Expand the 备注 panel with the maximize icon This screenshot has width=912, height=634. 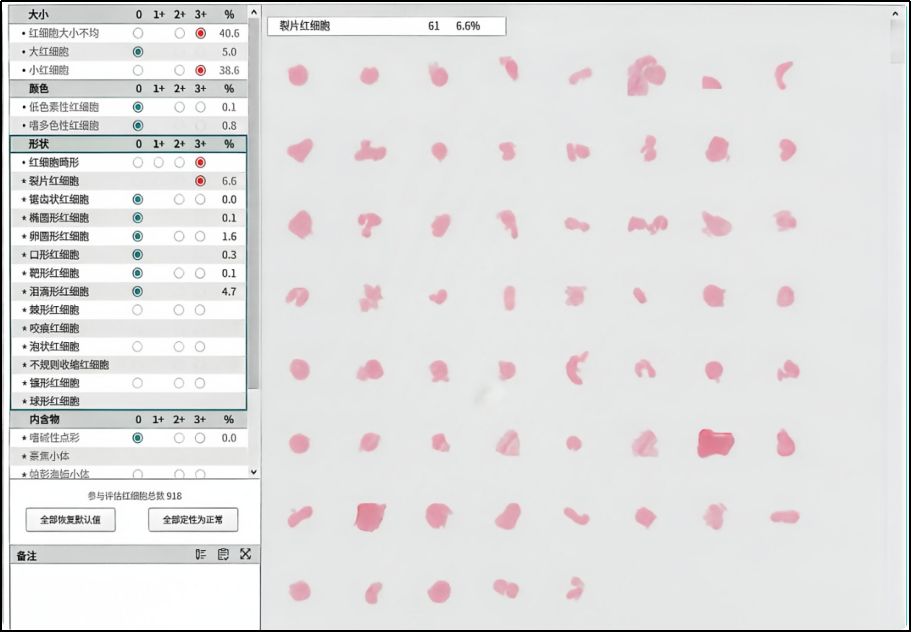coord(245,554)
